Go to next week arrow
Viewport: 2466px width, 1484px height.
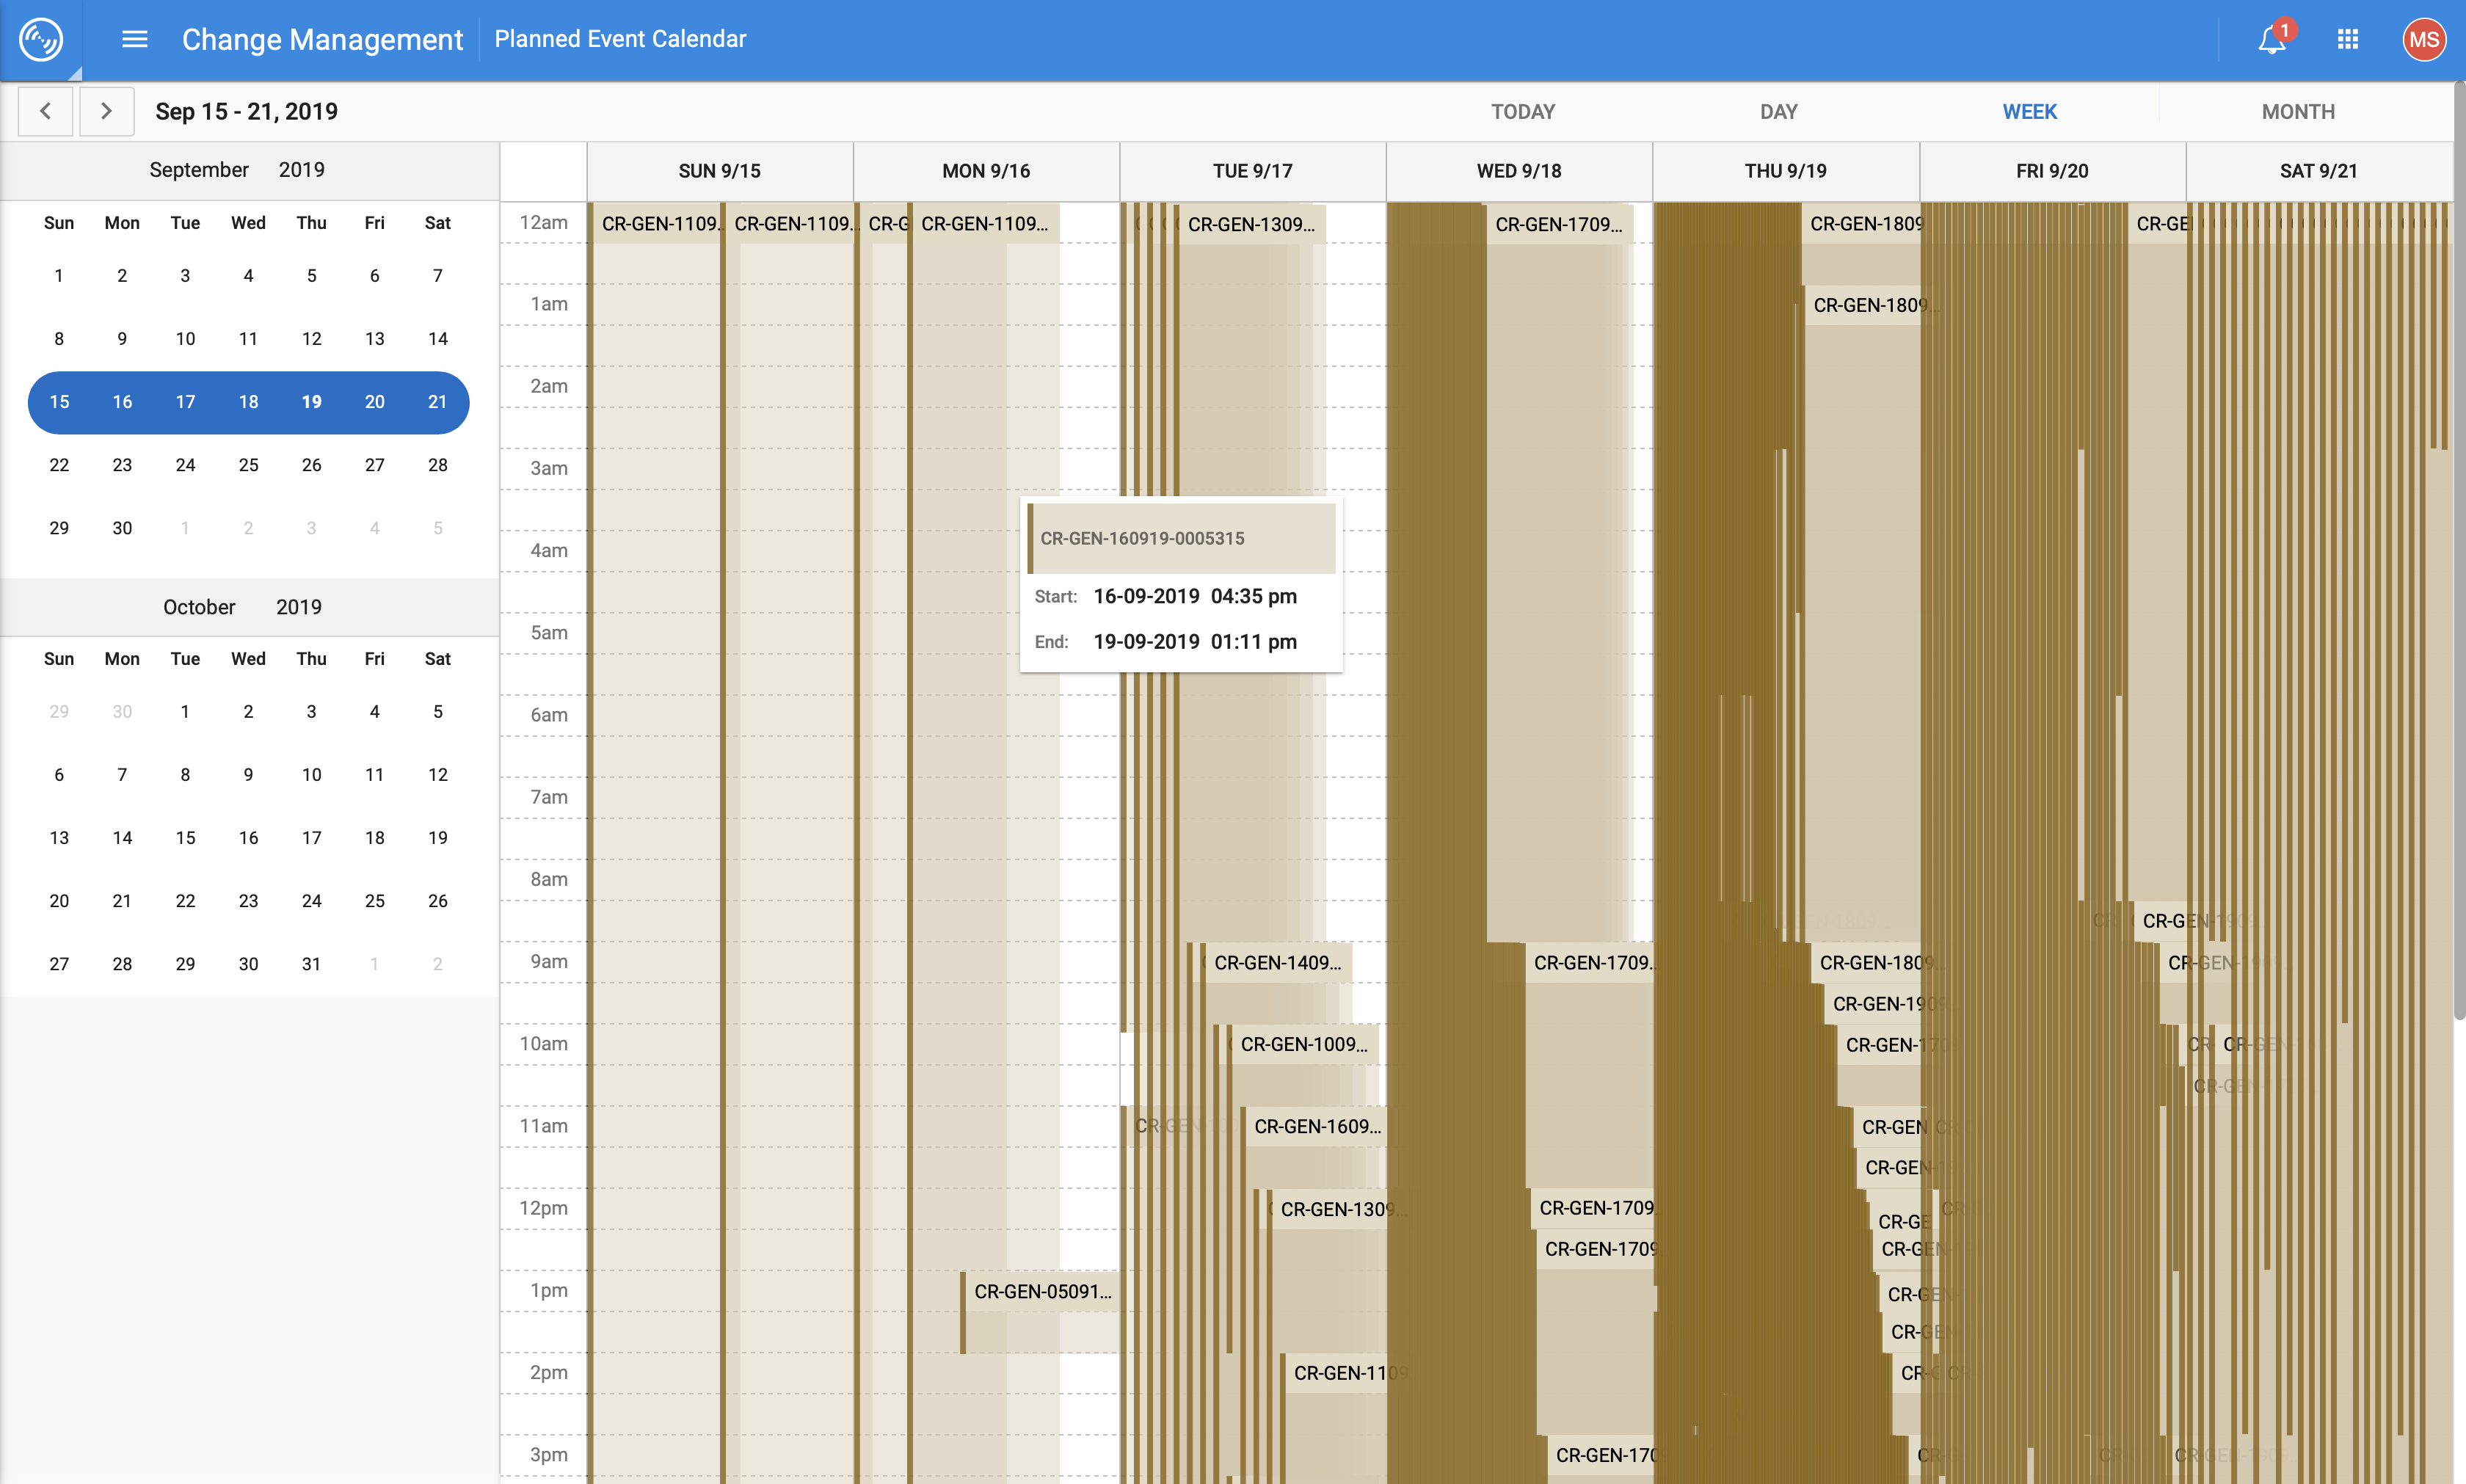pyautogui.click(x=106, y=111)
